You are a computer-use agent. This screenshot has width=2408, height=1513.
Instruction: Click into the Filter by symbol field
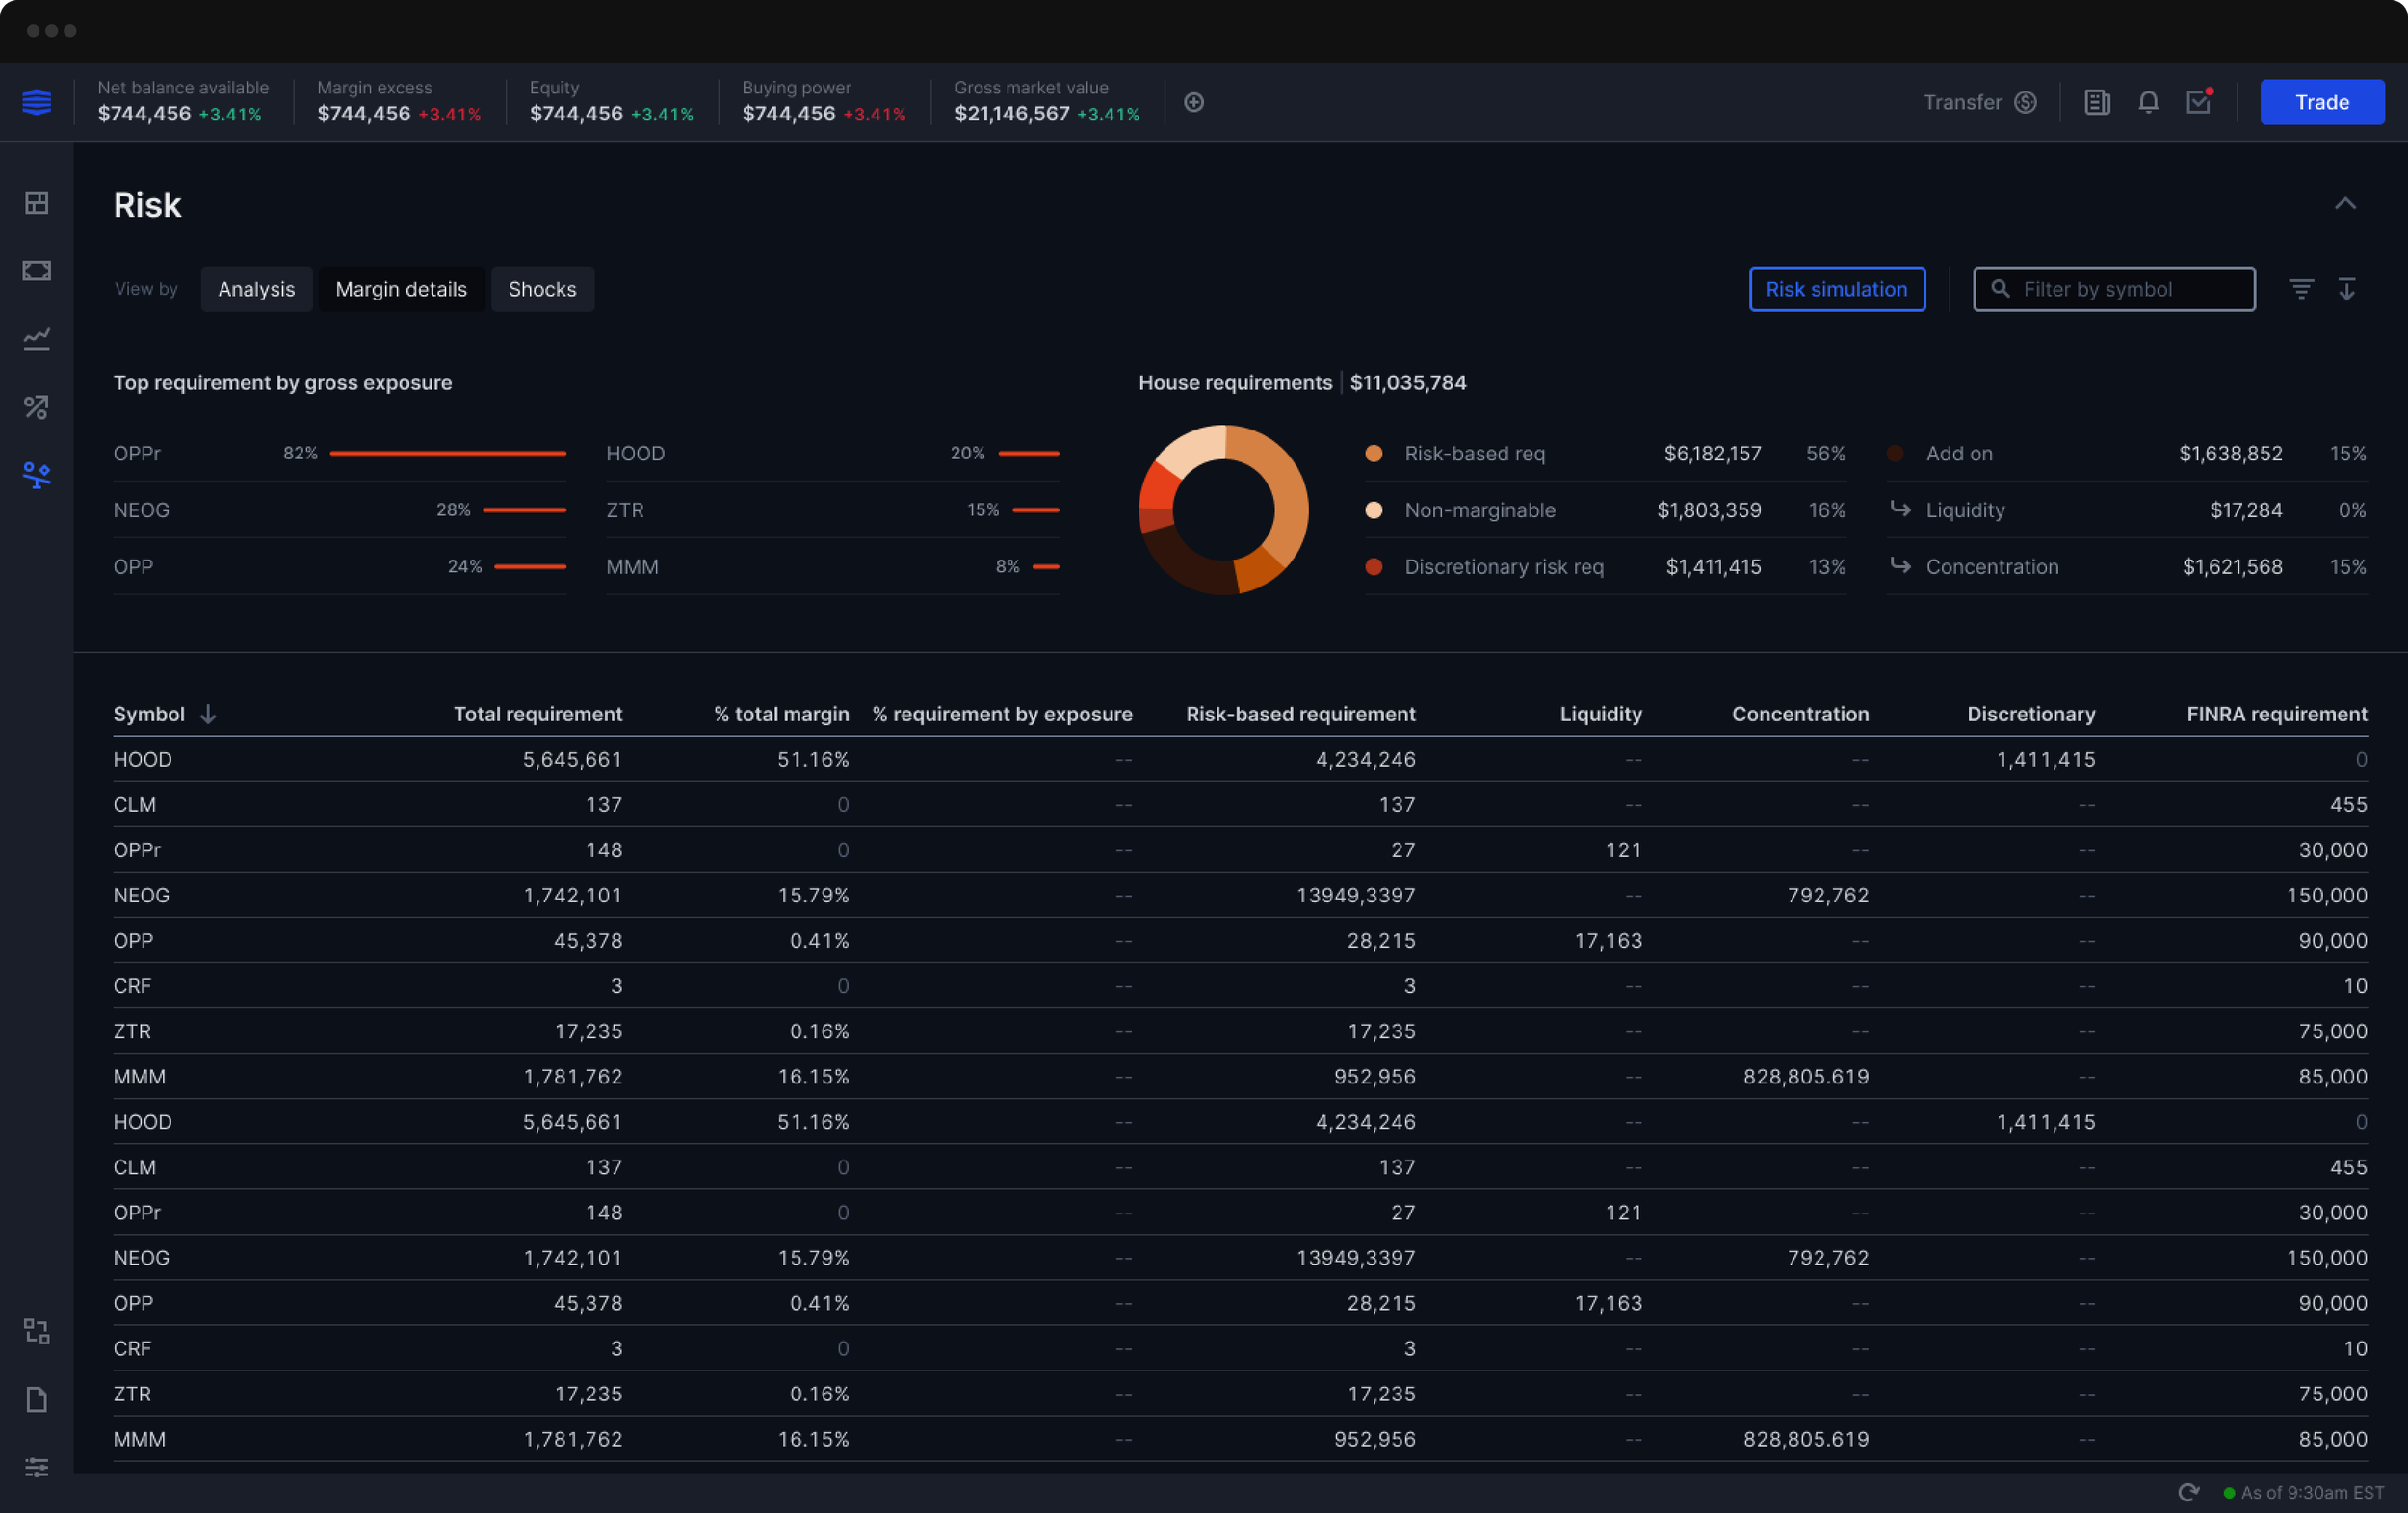2113,289
